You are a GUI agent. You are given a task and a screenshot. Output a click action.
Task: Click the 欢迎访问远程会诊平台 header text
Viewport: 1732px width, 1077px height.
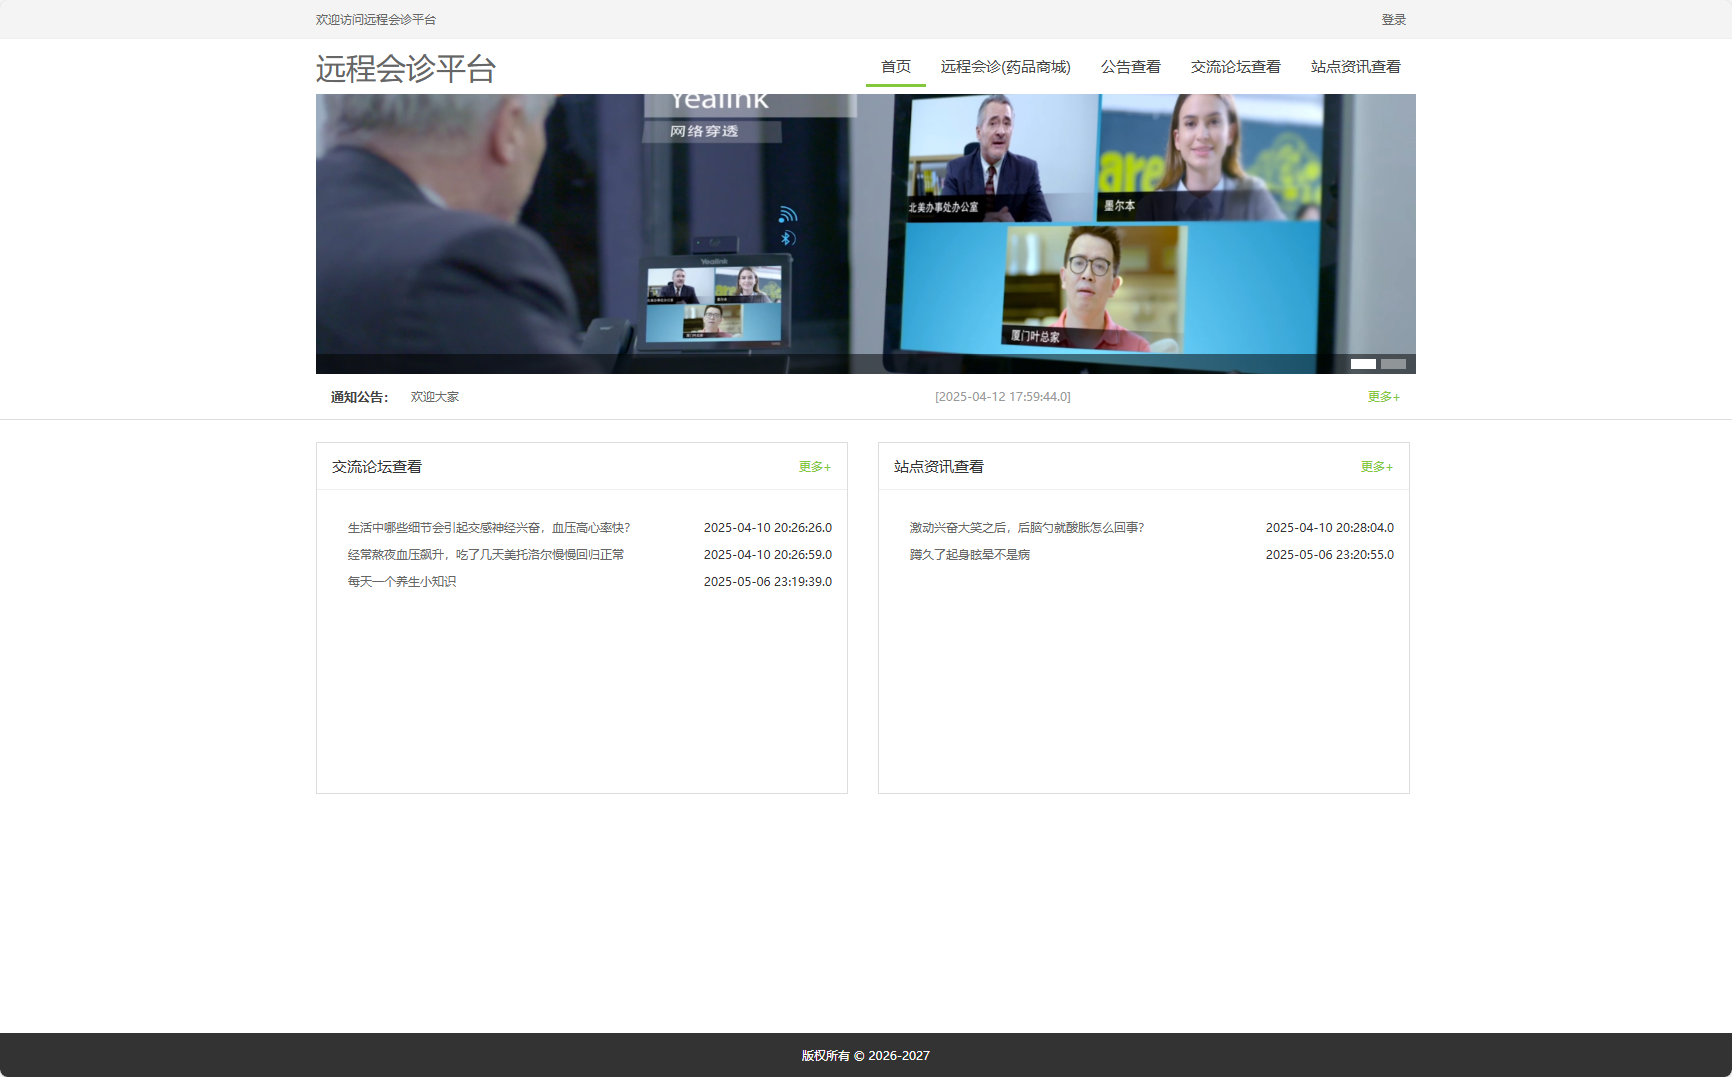pyautogui.click(x=376, y=19)
